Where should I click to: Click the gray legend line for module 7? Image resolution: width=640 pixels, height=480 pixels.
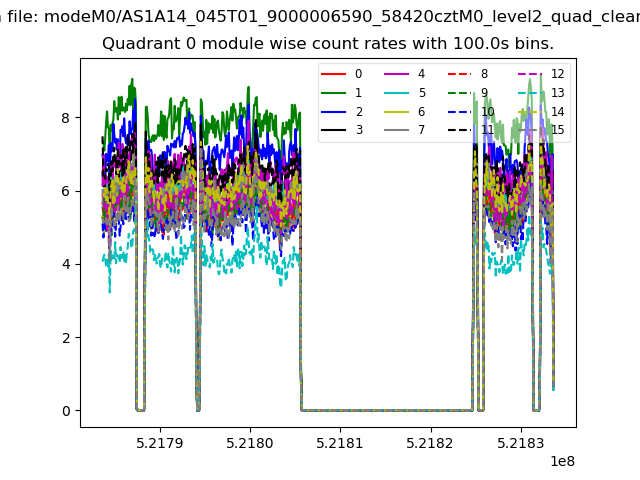(x=396, y=130)
